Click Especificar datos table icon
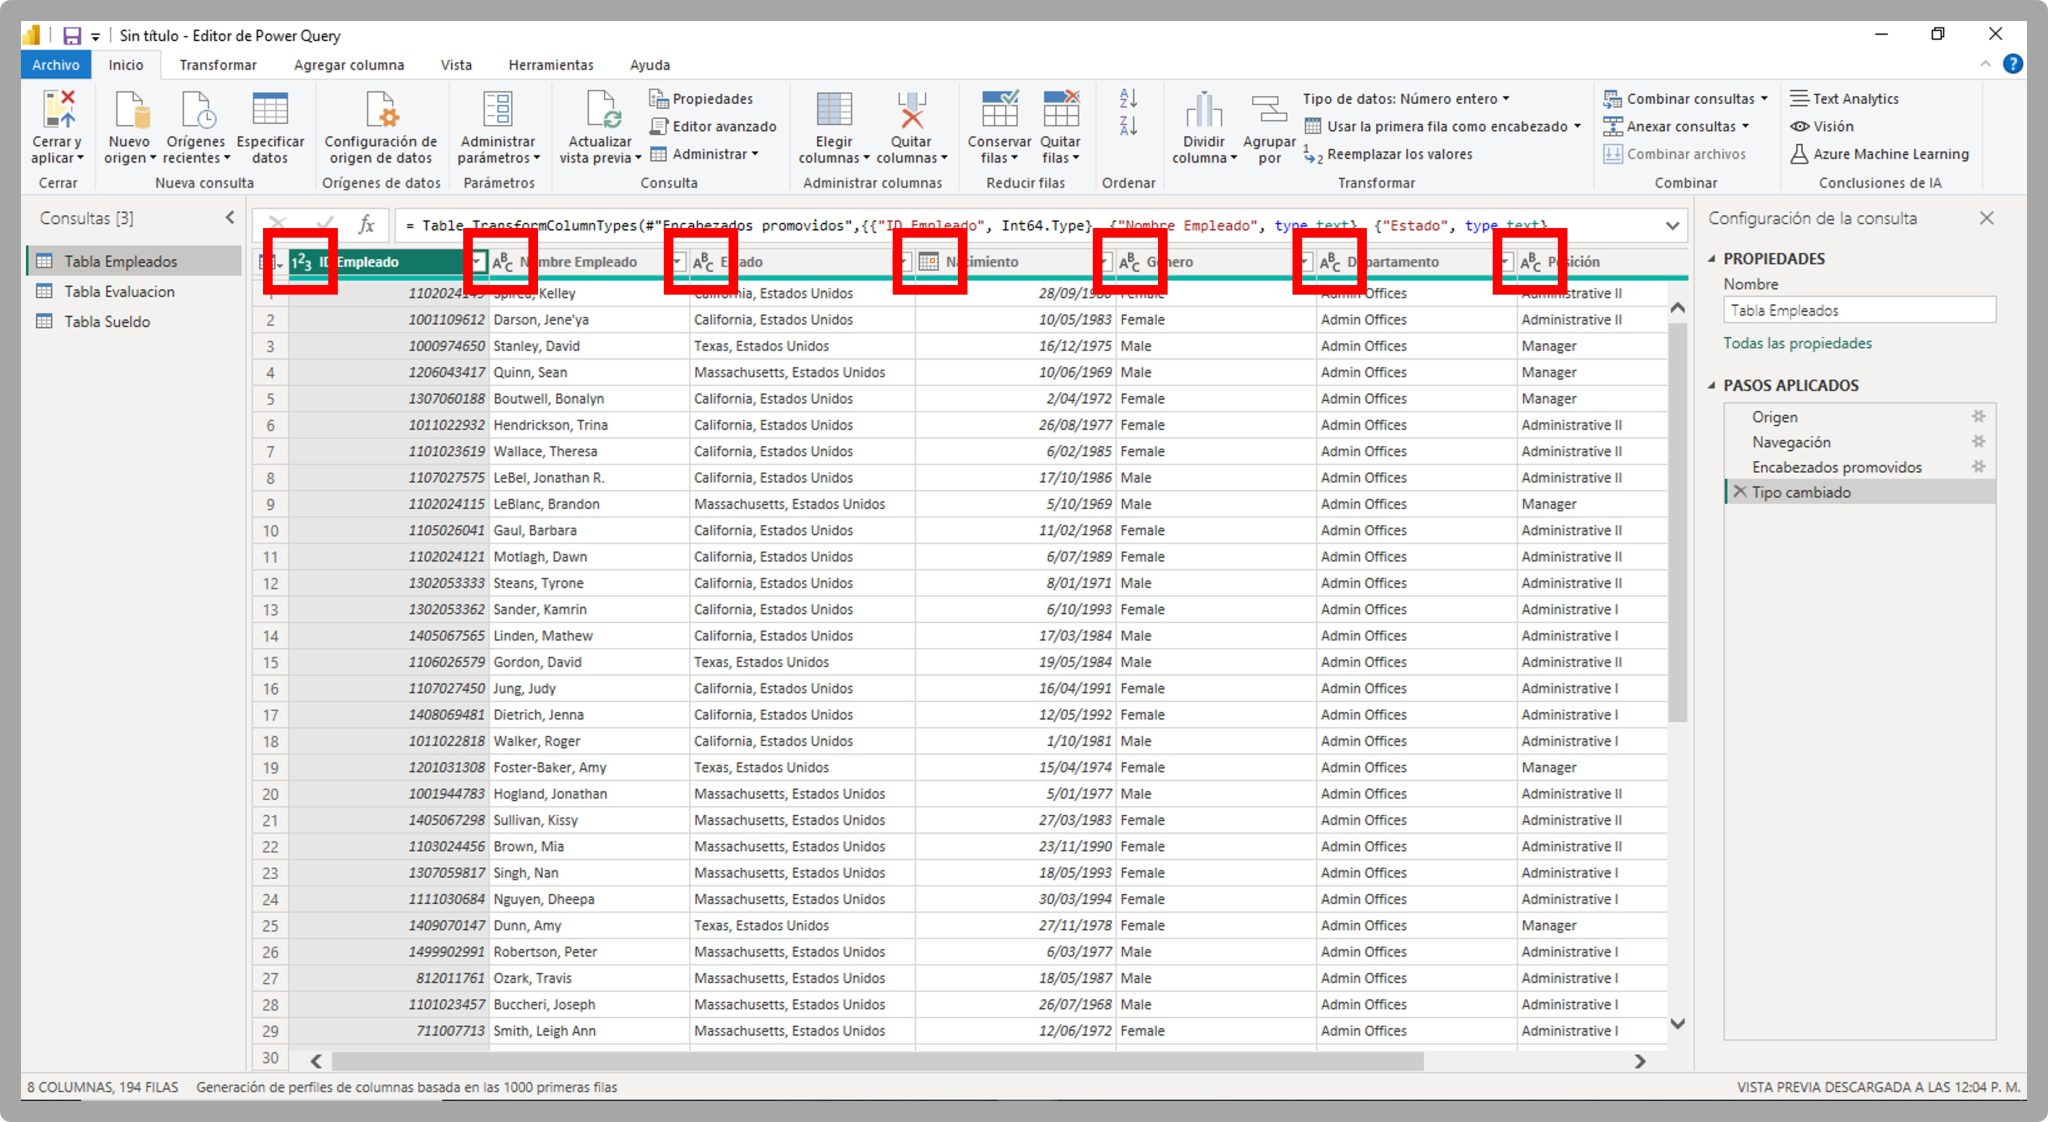This screenshot has height=1122, width=2048. [x=270, y=110]
